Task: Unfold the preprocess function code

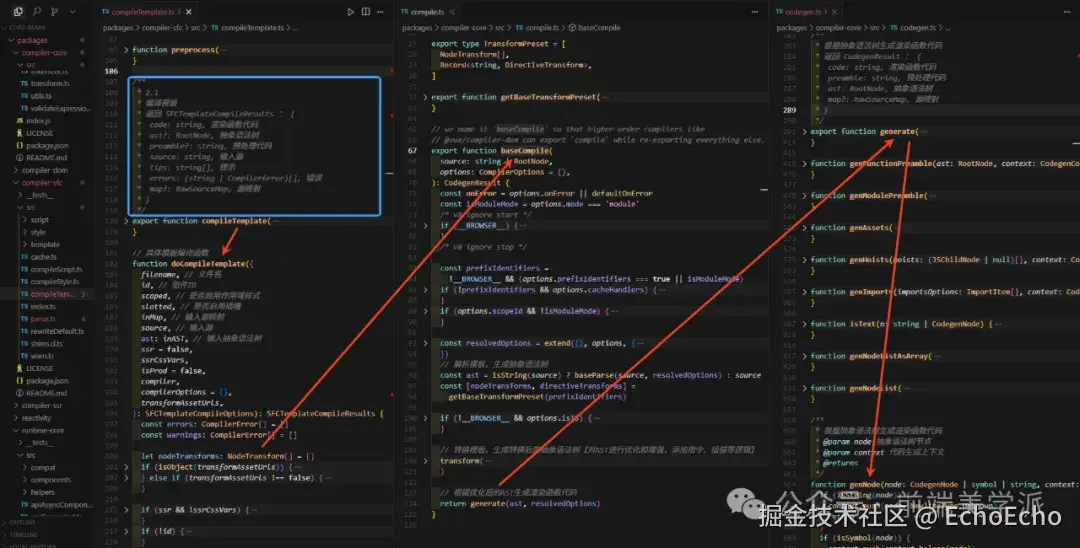Action: 126,49
